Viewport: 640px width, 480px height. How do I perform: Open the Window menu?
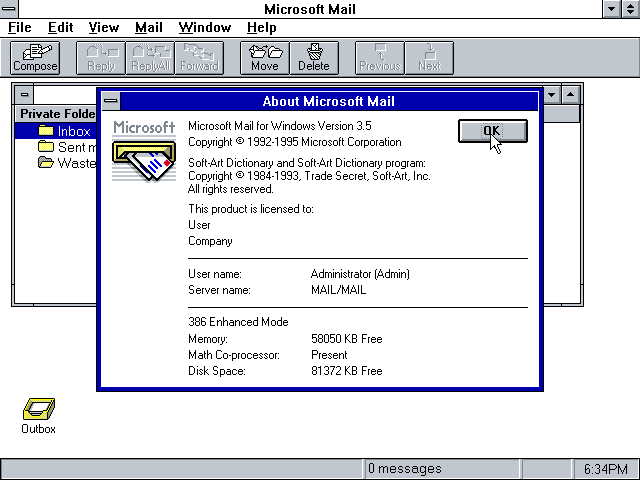point(205,27)
